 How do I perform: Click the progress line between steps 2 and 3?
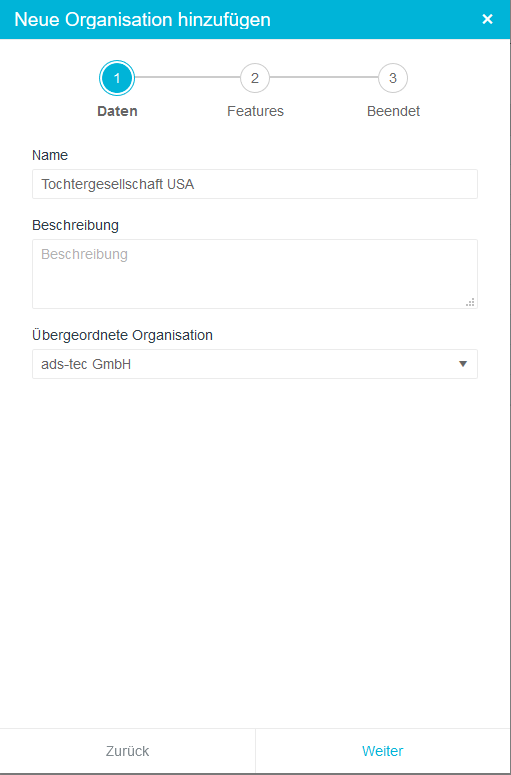324,78
